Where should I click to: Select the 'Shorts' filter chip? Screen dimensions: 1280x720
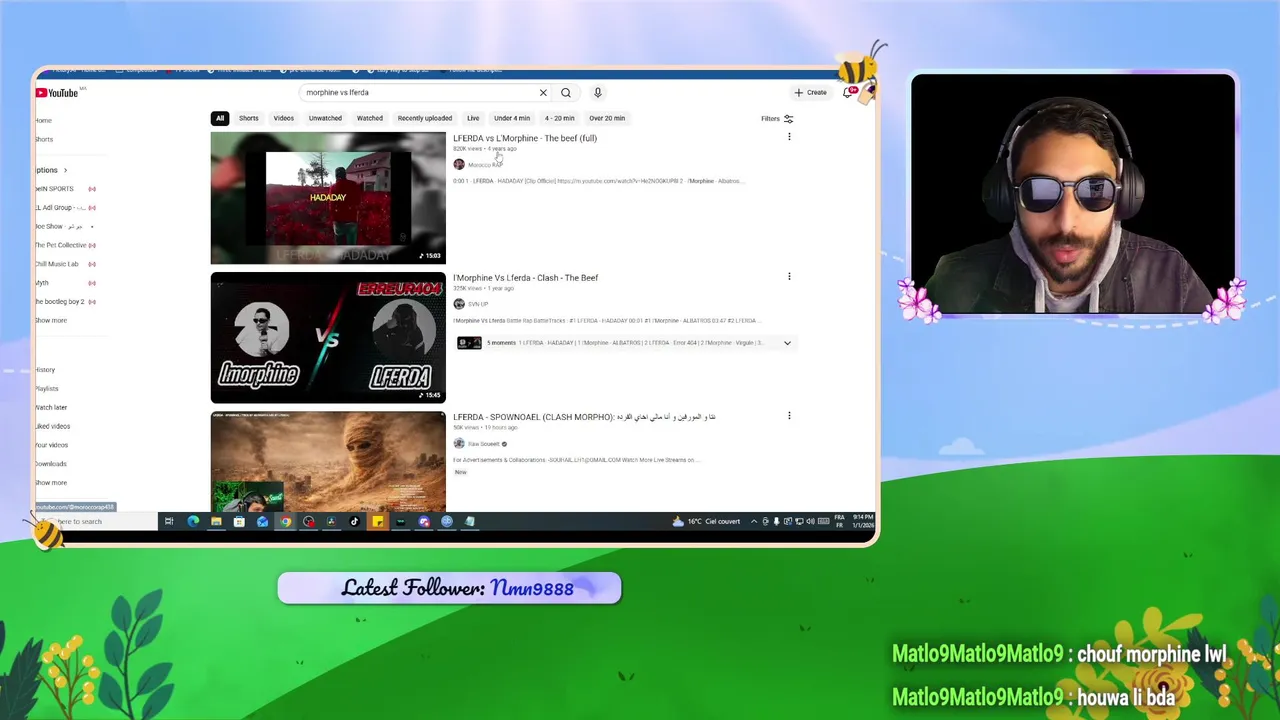click(248, 118)
